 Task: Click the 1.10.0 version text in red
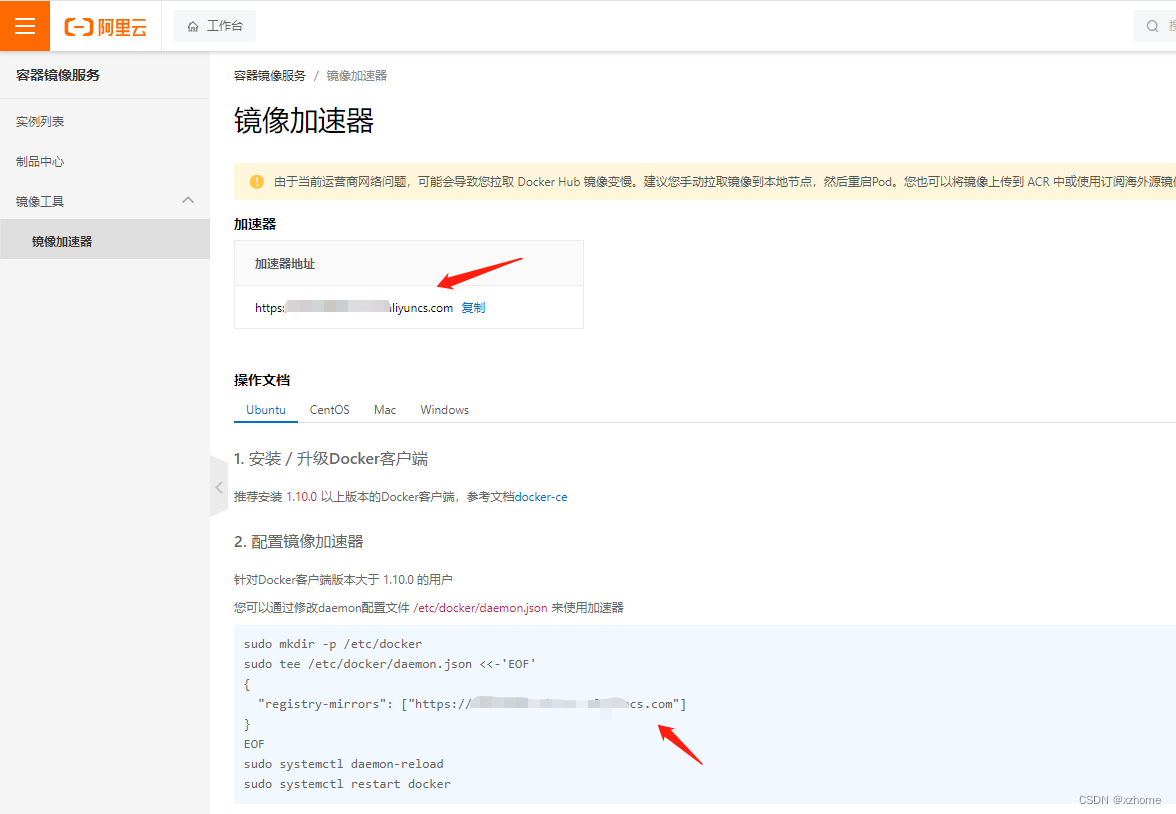(x=302, y=497)
